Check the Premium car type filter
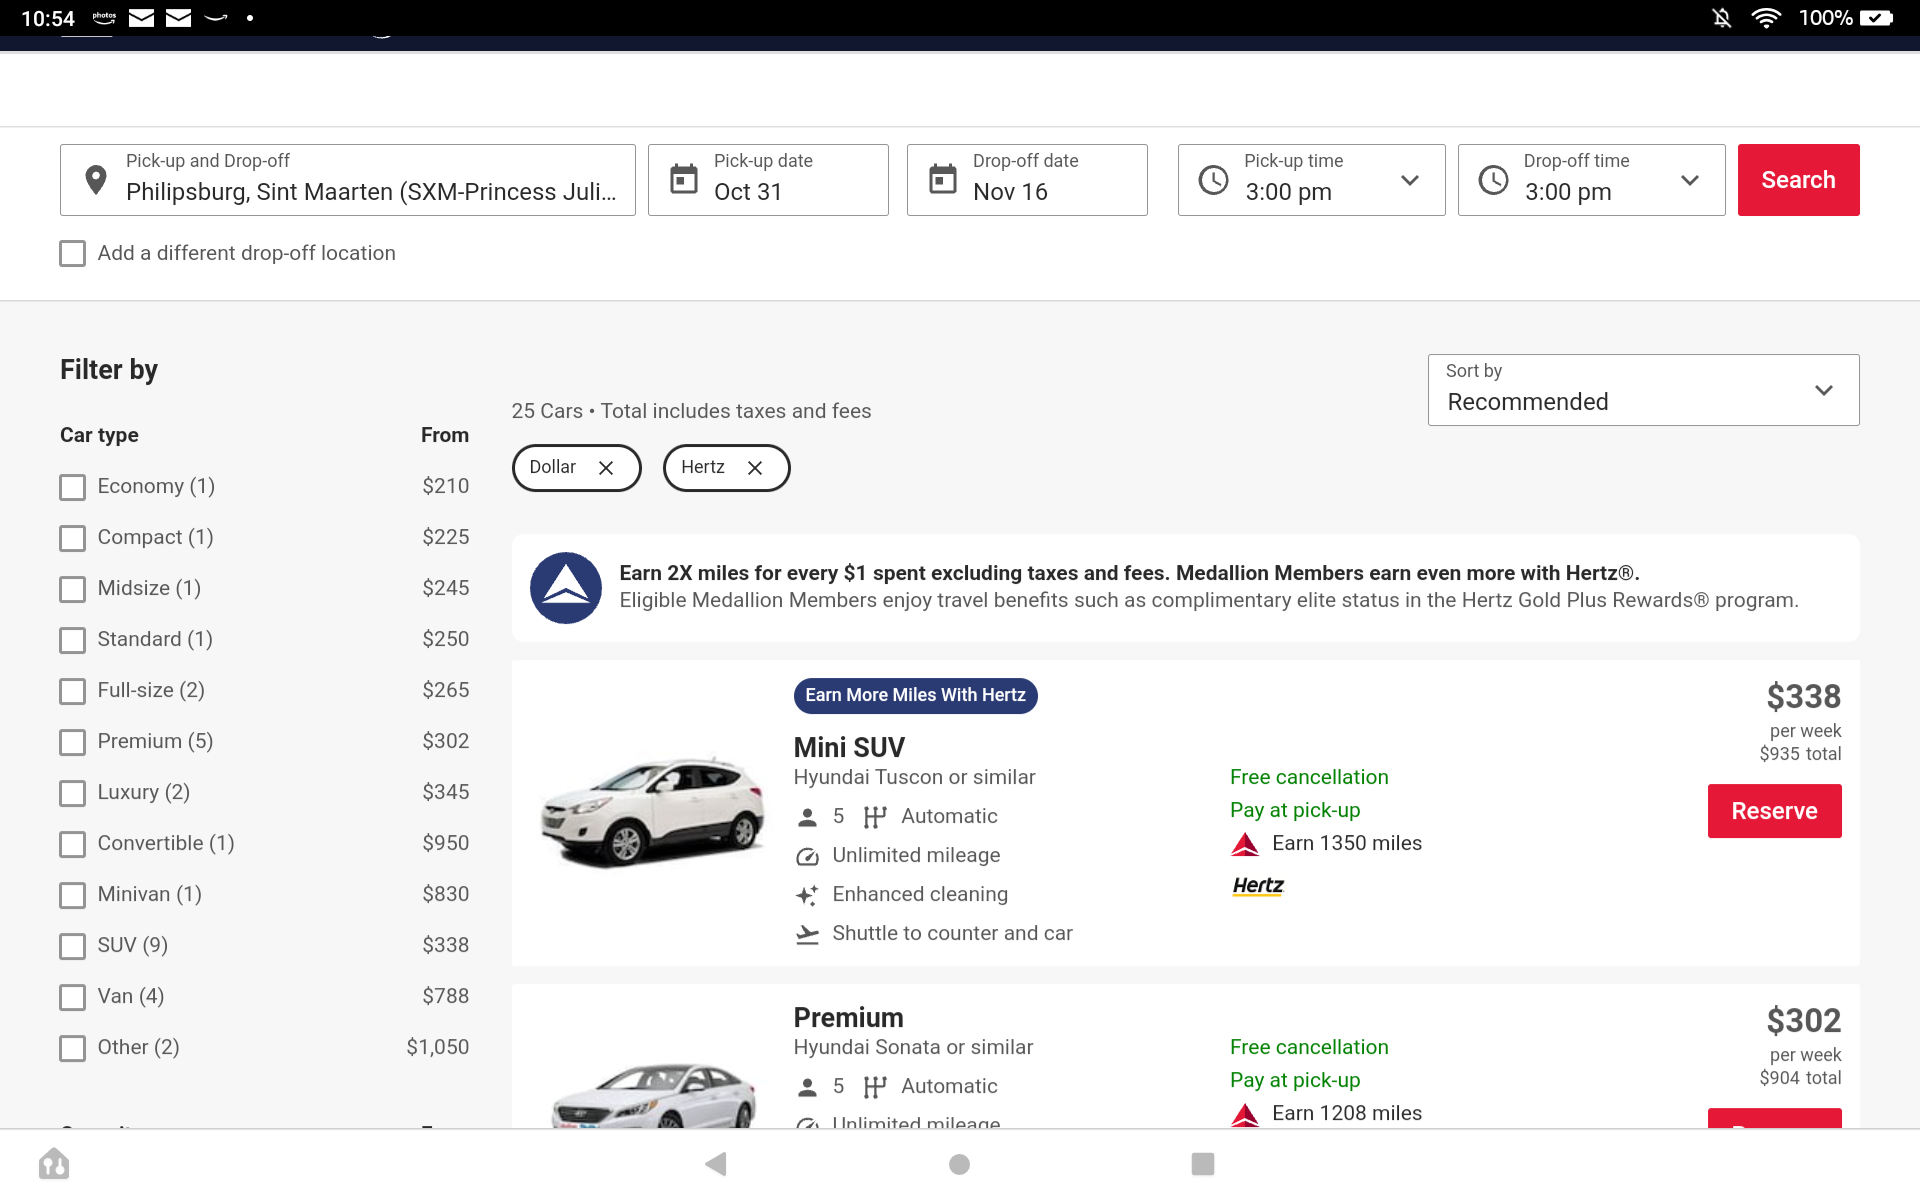This screenshot has height=1200, width=1920. (73, 742)
